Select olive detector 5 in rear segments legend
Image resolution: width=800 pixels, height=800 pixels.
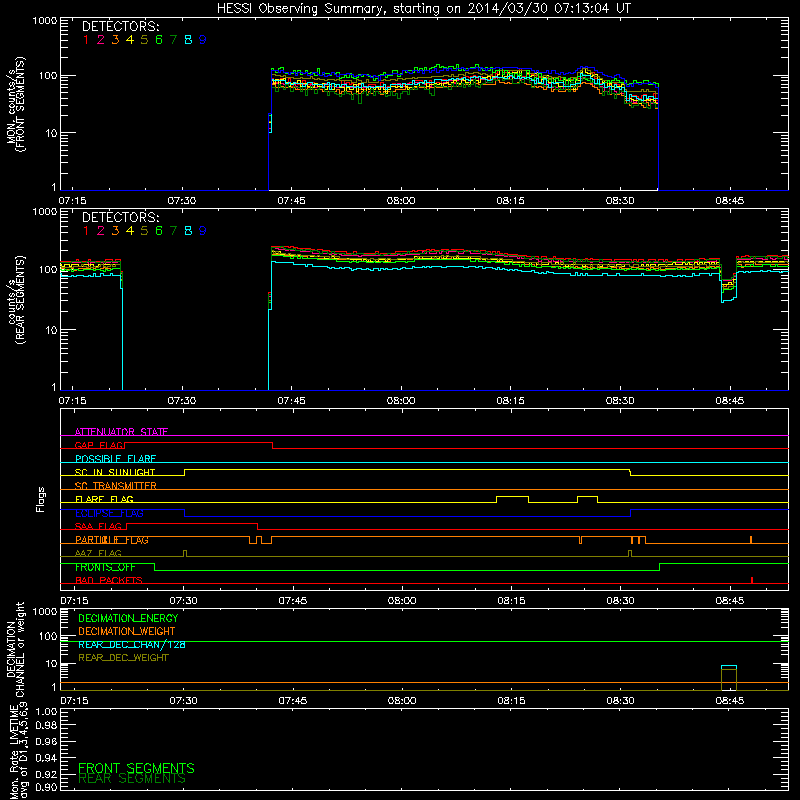click(x=144, y=231)
